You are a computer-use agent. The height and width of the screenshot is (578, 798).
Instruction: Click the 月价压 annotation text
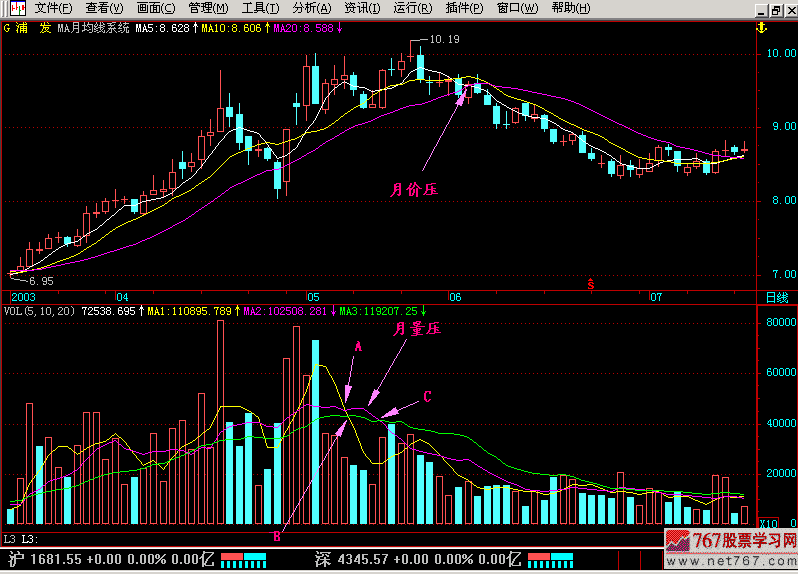tap(414, 186)
